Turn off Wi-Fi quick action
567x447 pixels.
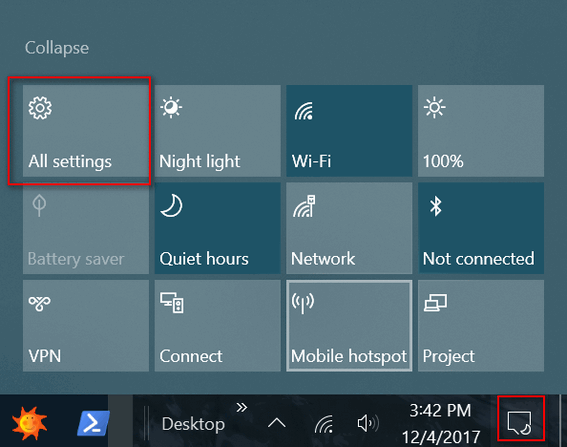(349, 131)
